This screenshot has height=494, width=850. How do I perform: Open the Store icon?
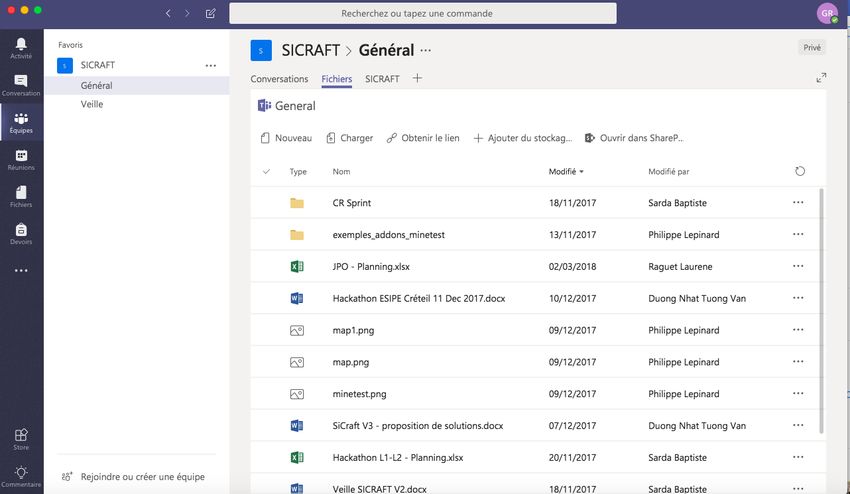(21, 439)
